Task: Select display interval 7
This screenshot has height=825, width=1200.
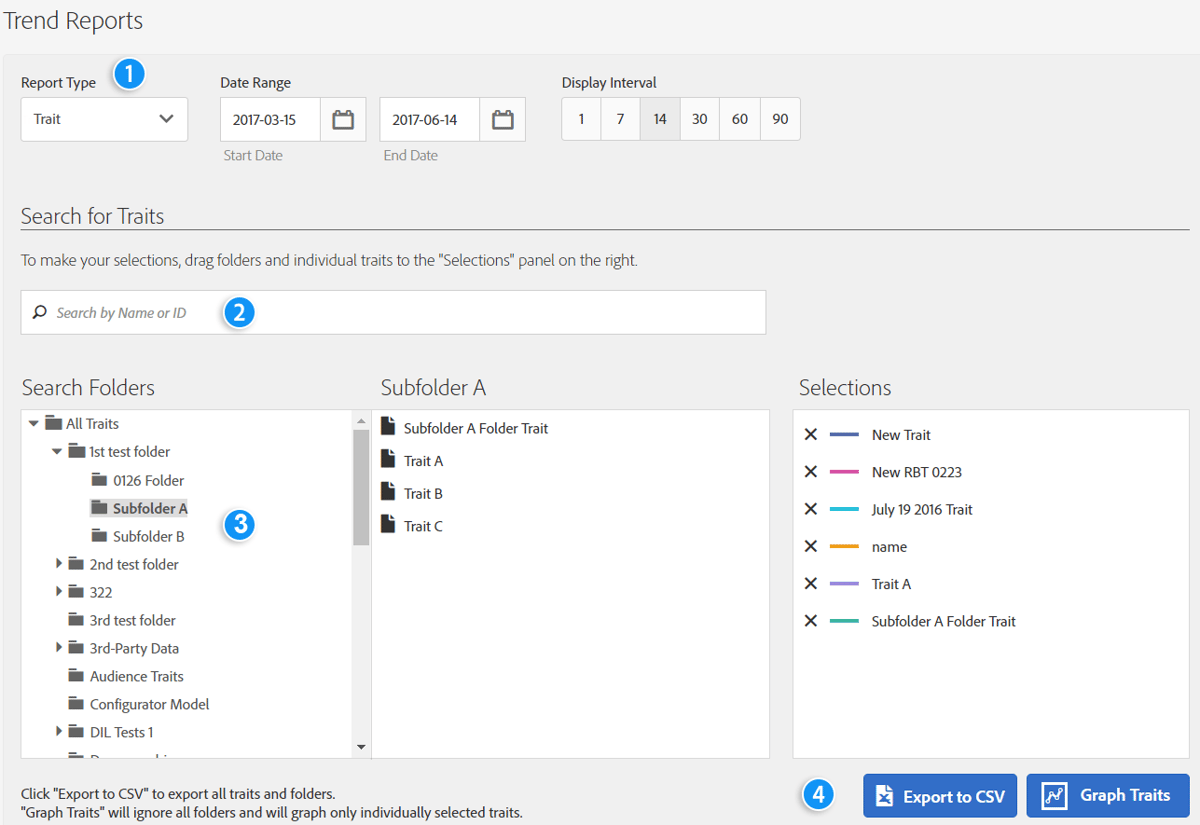Action: pyautogui.click(x=620, y=118)
